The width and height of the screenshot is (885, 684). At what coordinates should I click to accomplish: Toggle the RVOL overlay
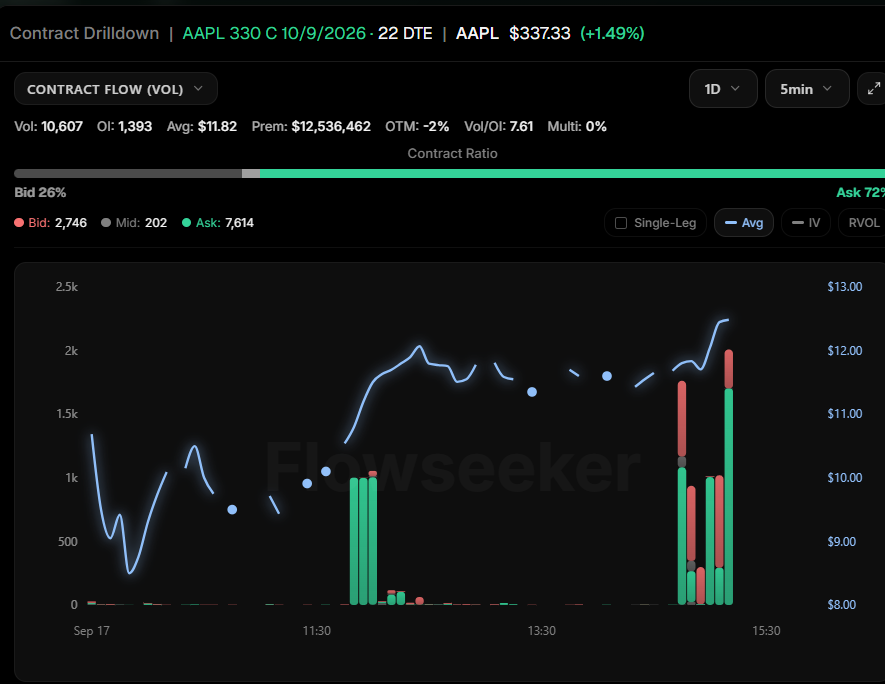point(864,223)
